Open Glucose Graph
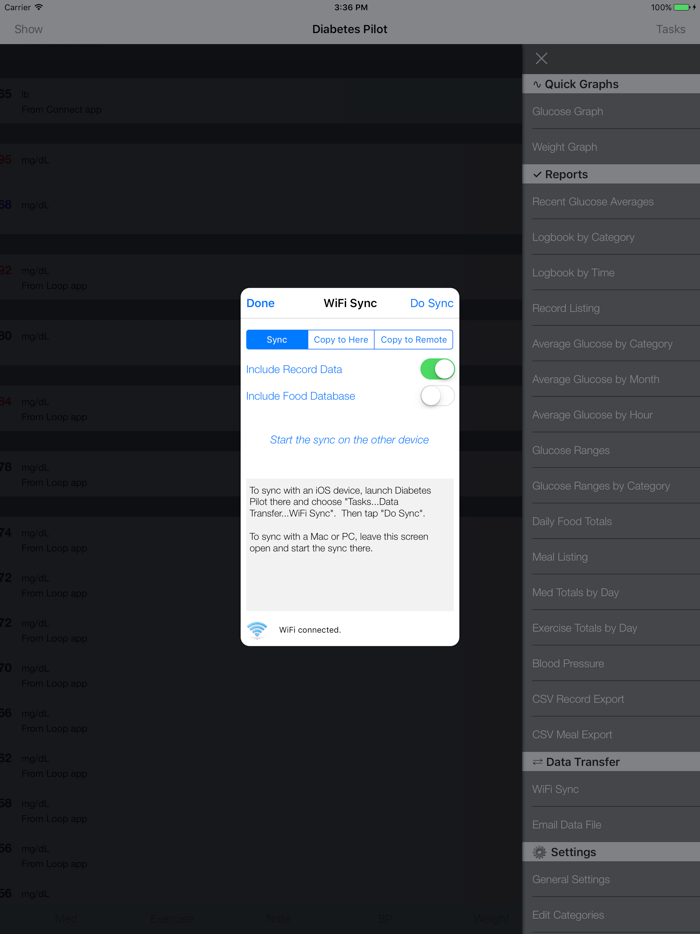Screen dimensions: 700x934 (x=611, y=111)
